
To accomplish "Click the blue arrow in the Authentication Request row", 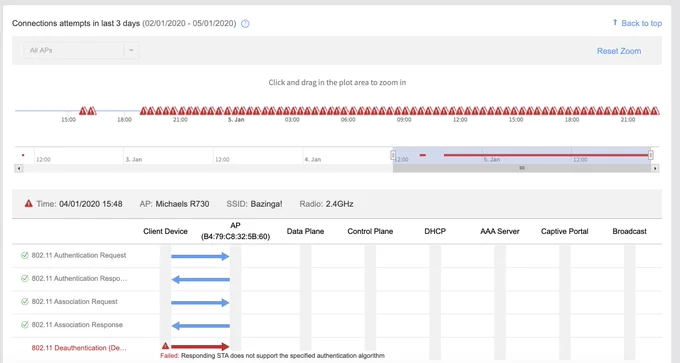I will 200,256.
